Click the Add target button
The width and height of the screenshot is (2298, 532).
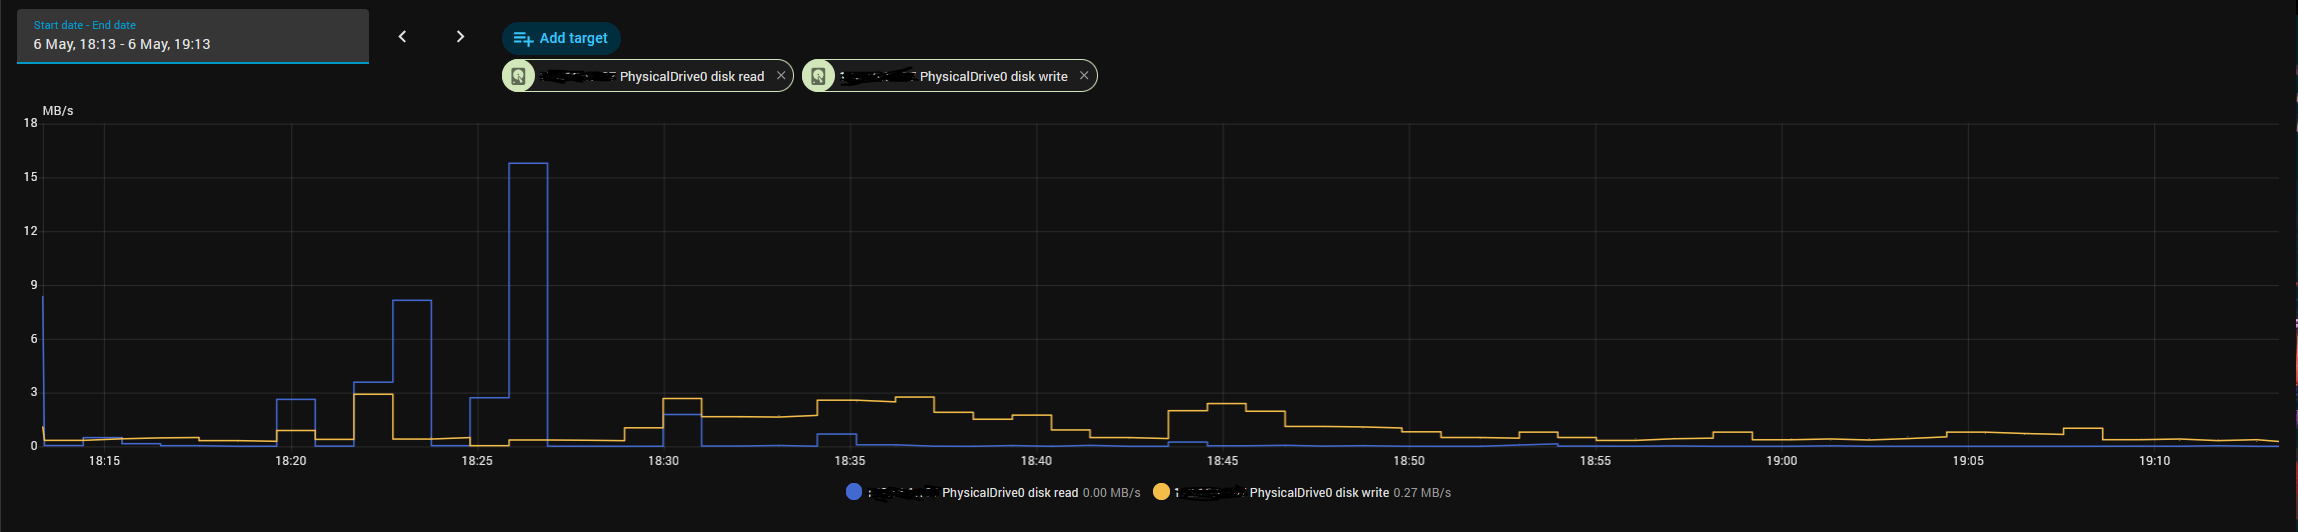point(561,38)
